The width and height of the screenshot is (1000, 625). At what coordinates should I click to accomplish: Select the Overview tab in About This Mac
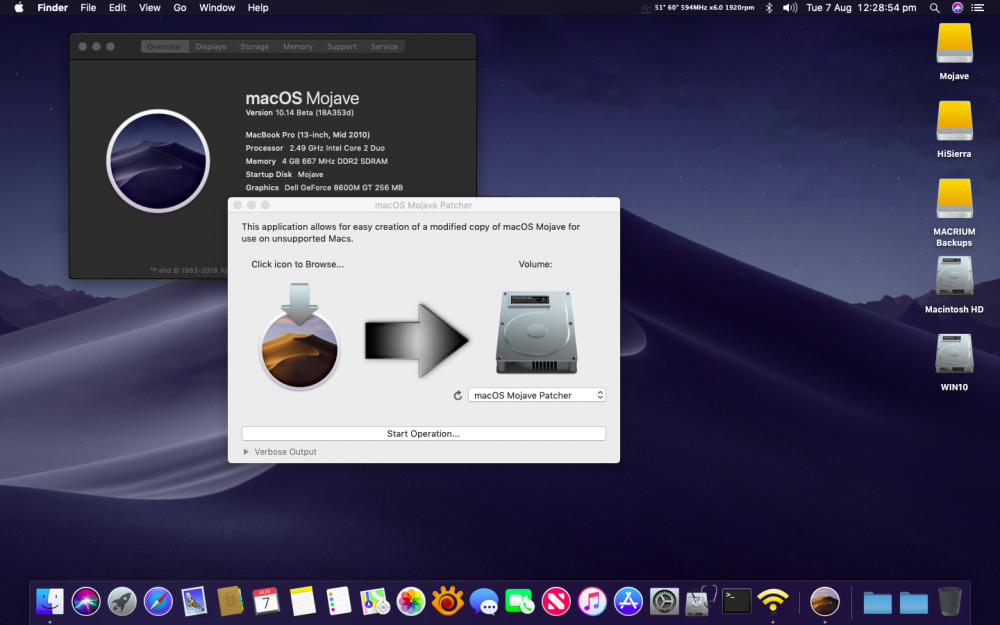tap(165, 47)
